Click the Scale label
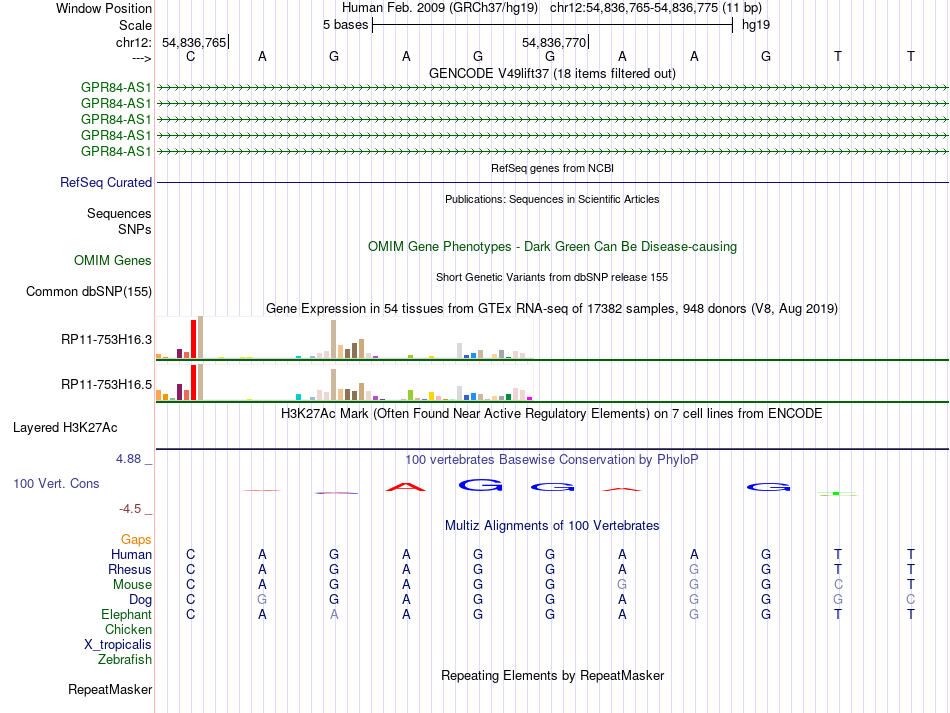950x713 pixels. [x=136, y=25]
